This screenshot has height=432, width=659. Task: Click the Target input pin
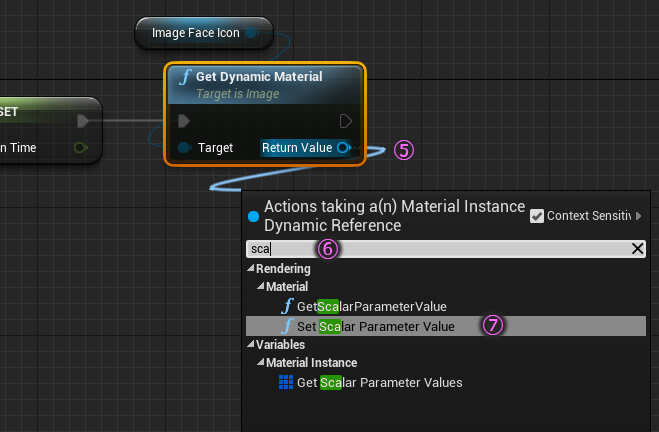(x=184, y=148)
